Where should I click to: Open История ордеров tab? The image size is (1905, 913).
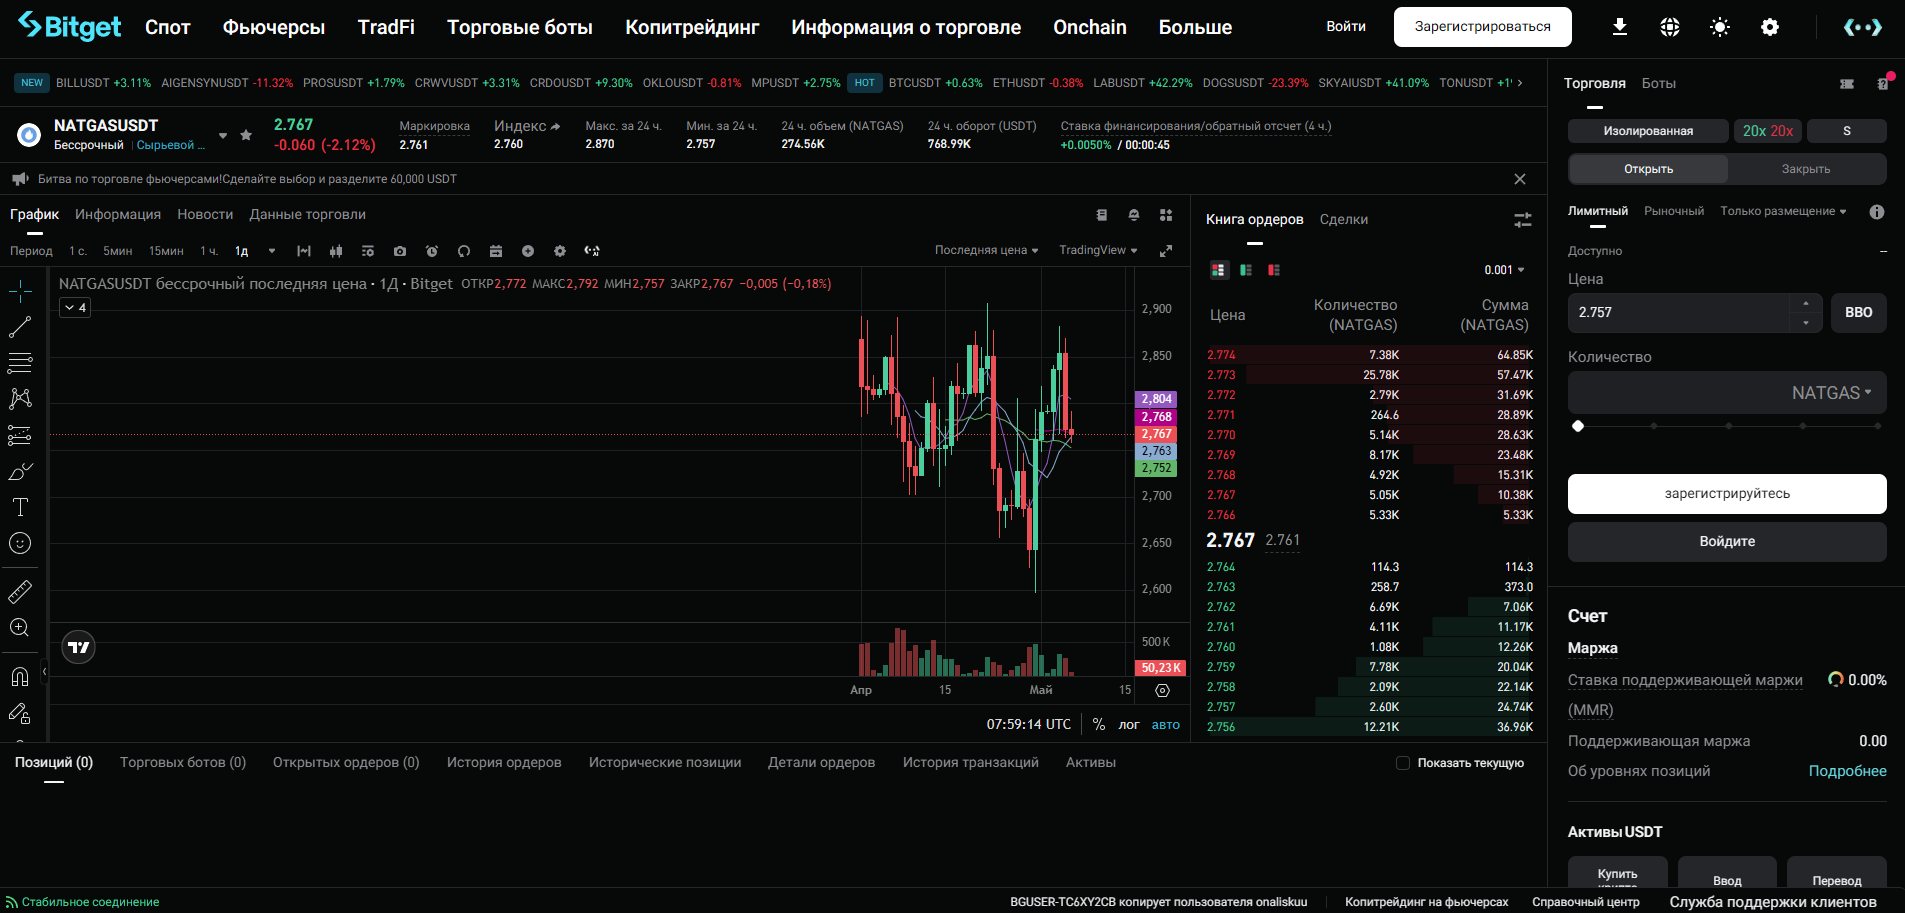click(x=504, y=762)
